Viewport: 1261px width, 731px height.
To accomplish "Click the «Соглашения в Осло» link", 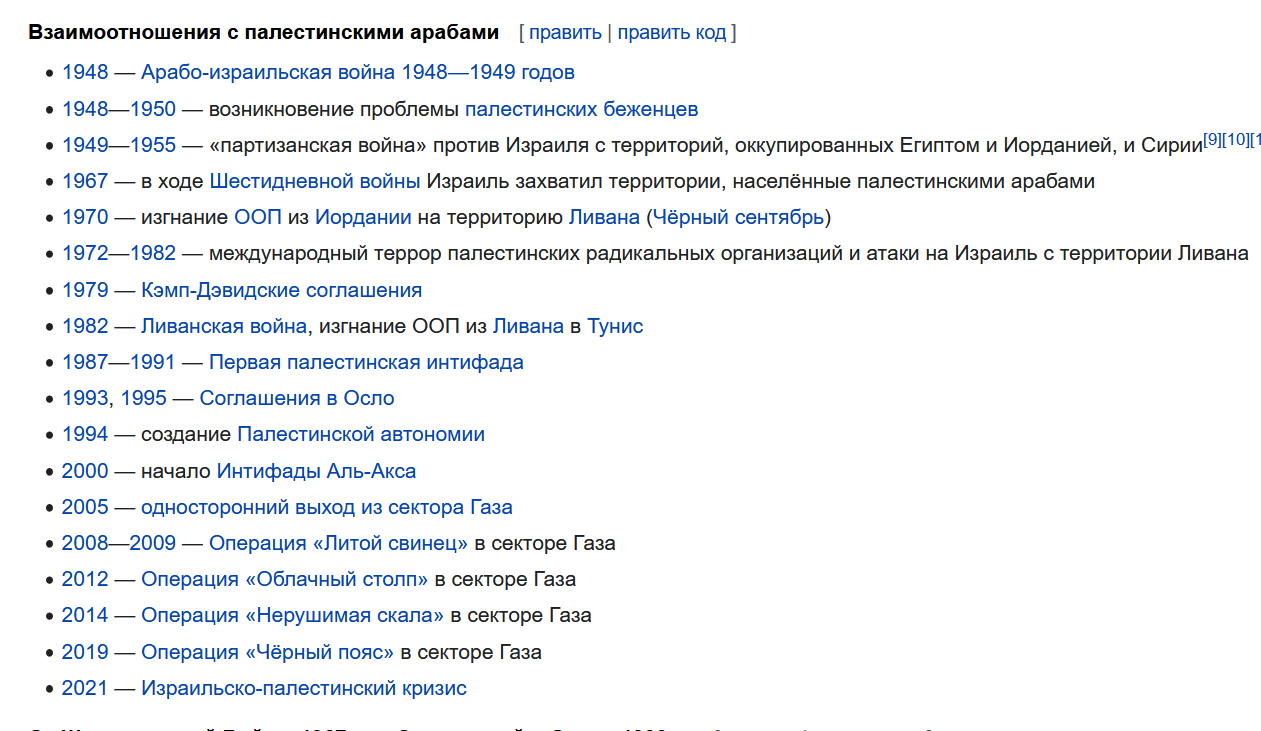I will click(x=297, y=398).
